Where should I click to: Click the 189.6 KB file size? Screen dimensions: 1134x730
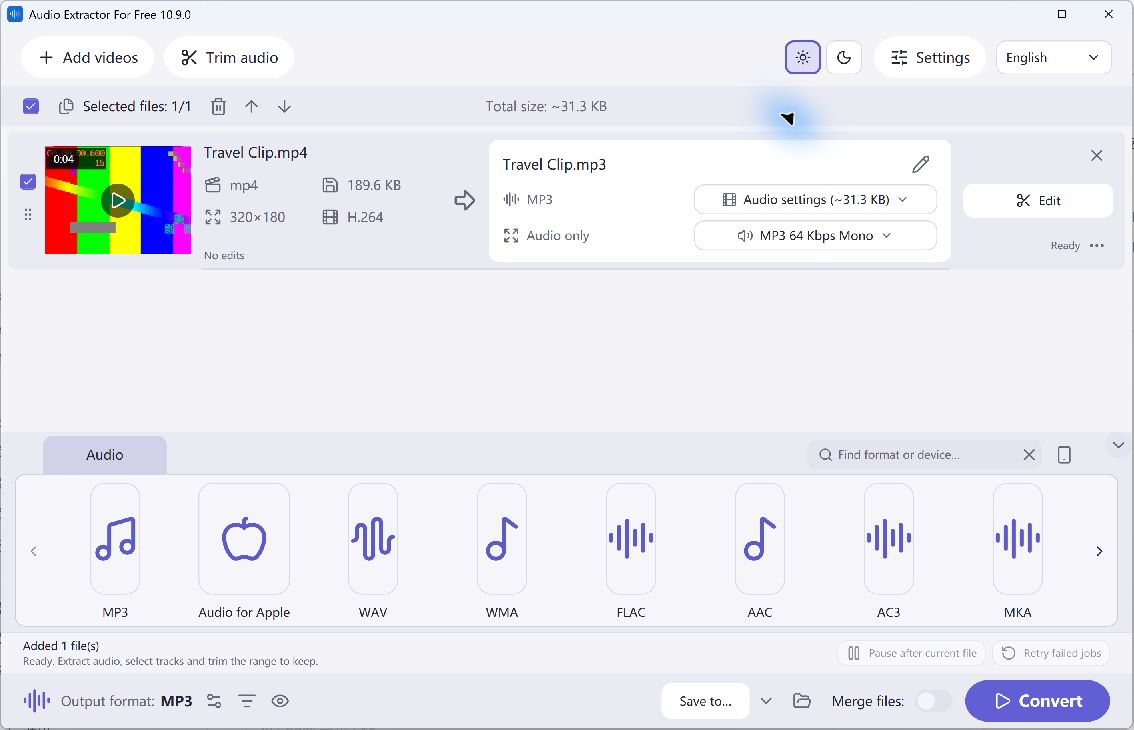coord(373,185)
